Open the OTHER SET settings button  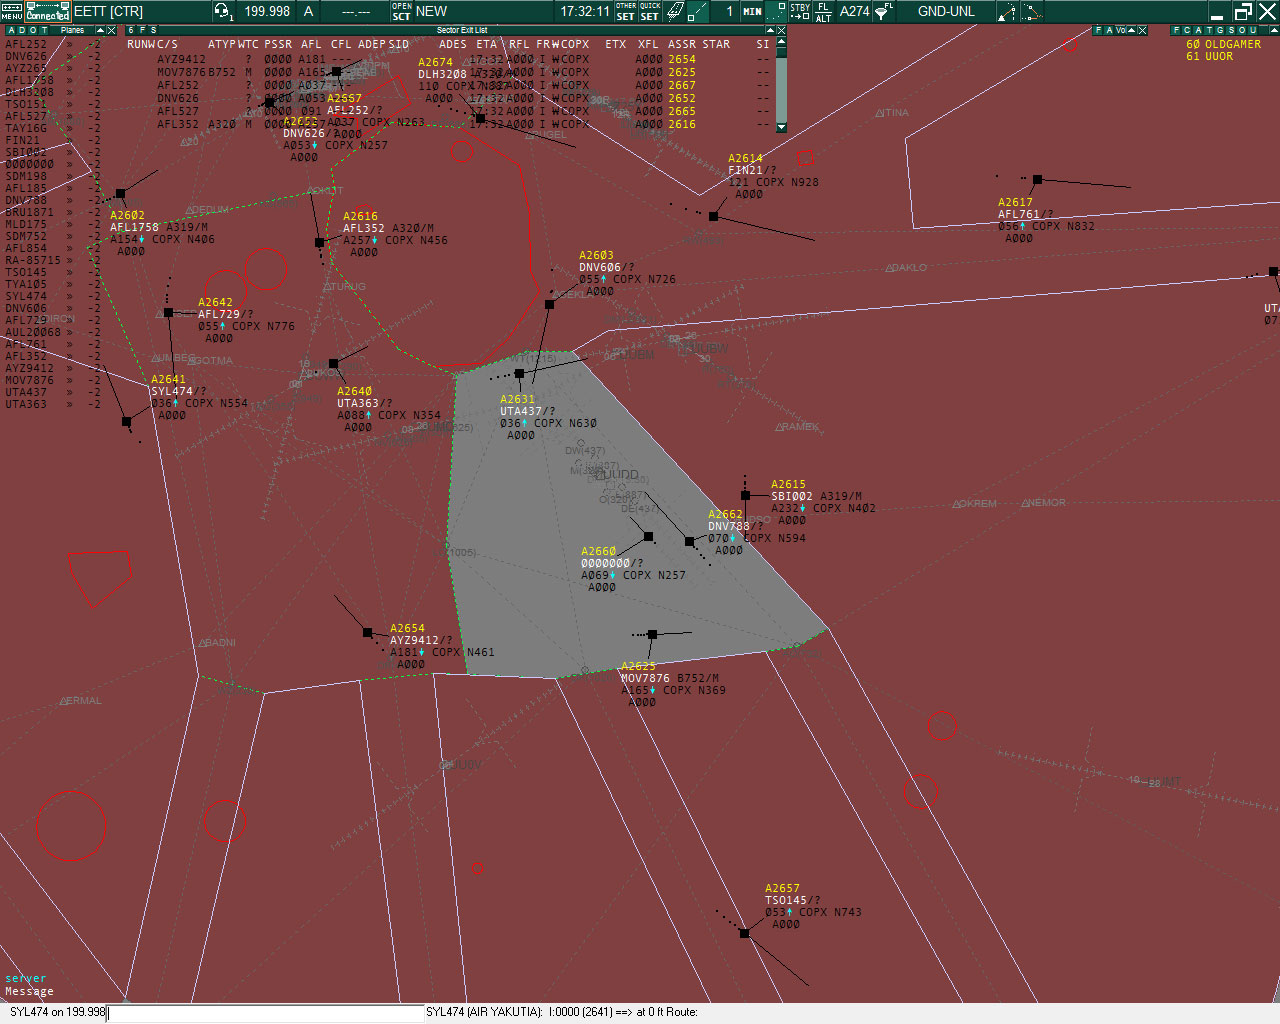tap(626, 11)
